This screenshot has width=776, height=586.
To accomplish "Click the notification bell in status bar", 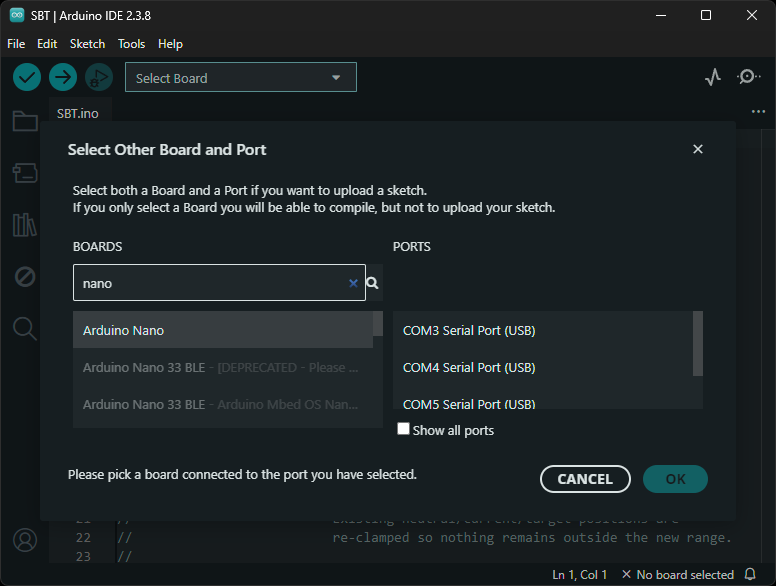I will tap(751, 575).
